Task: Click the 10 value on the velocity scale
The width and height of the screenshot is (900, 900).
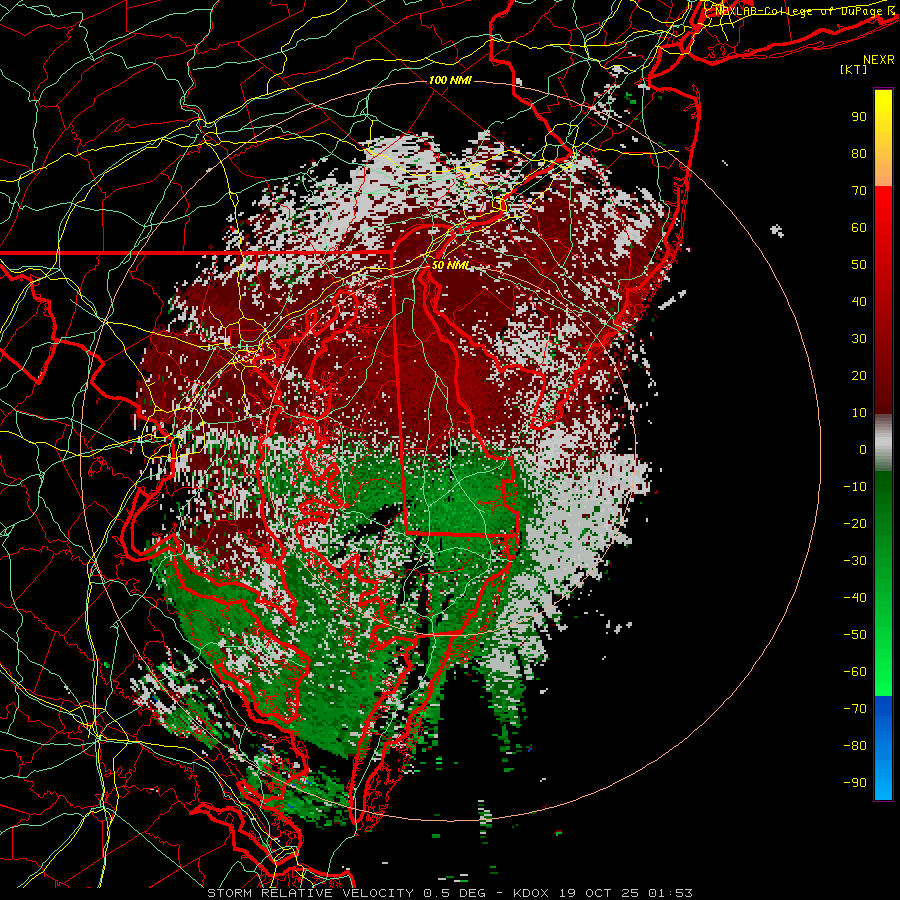Action: (859, 413)
